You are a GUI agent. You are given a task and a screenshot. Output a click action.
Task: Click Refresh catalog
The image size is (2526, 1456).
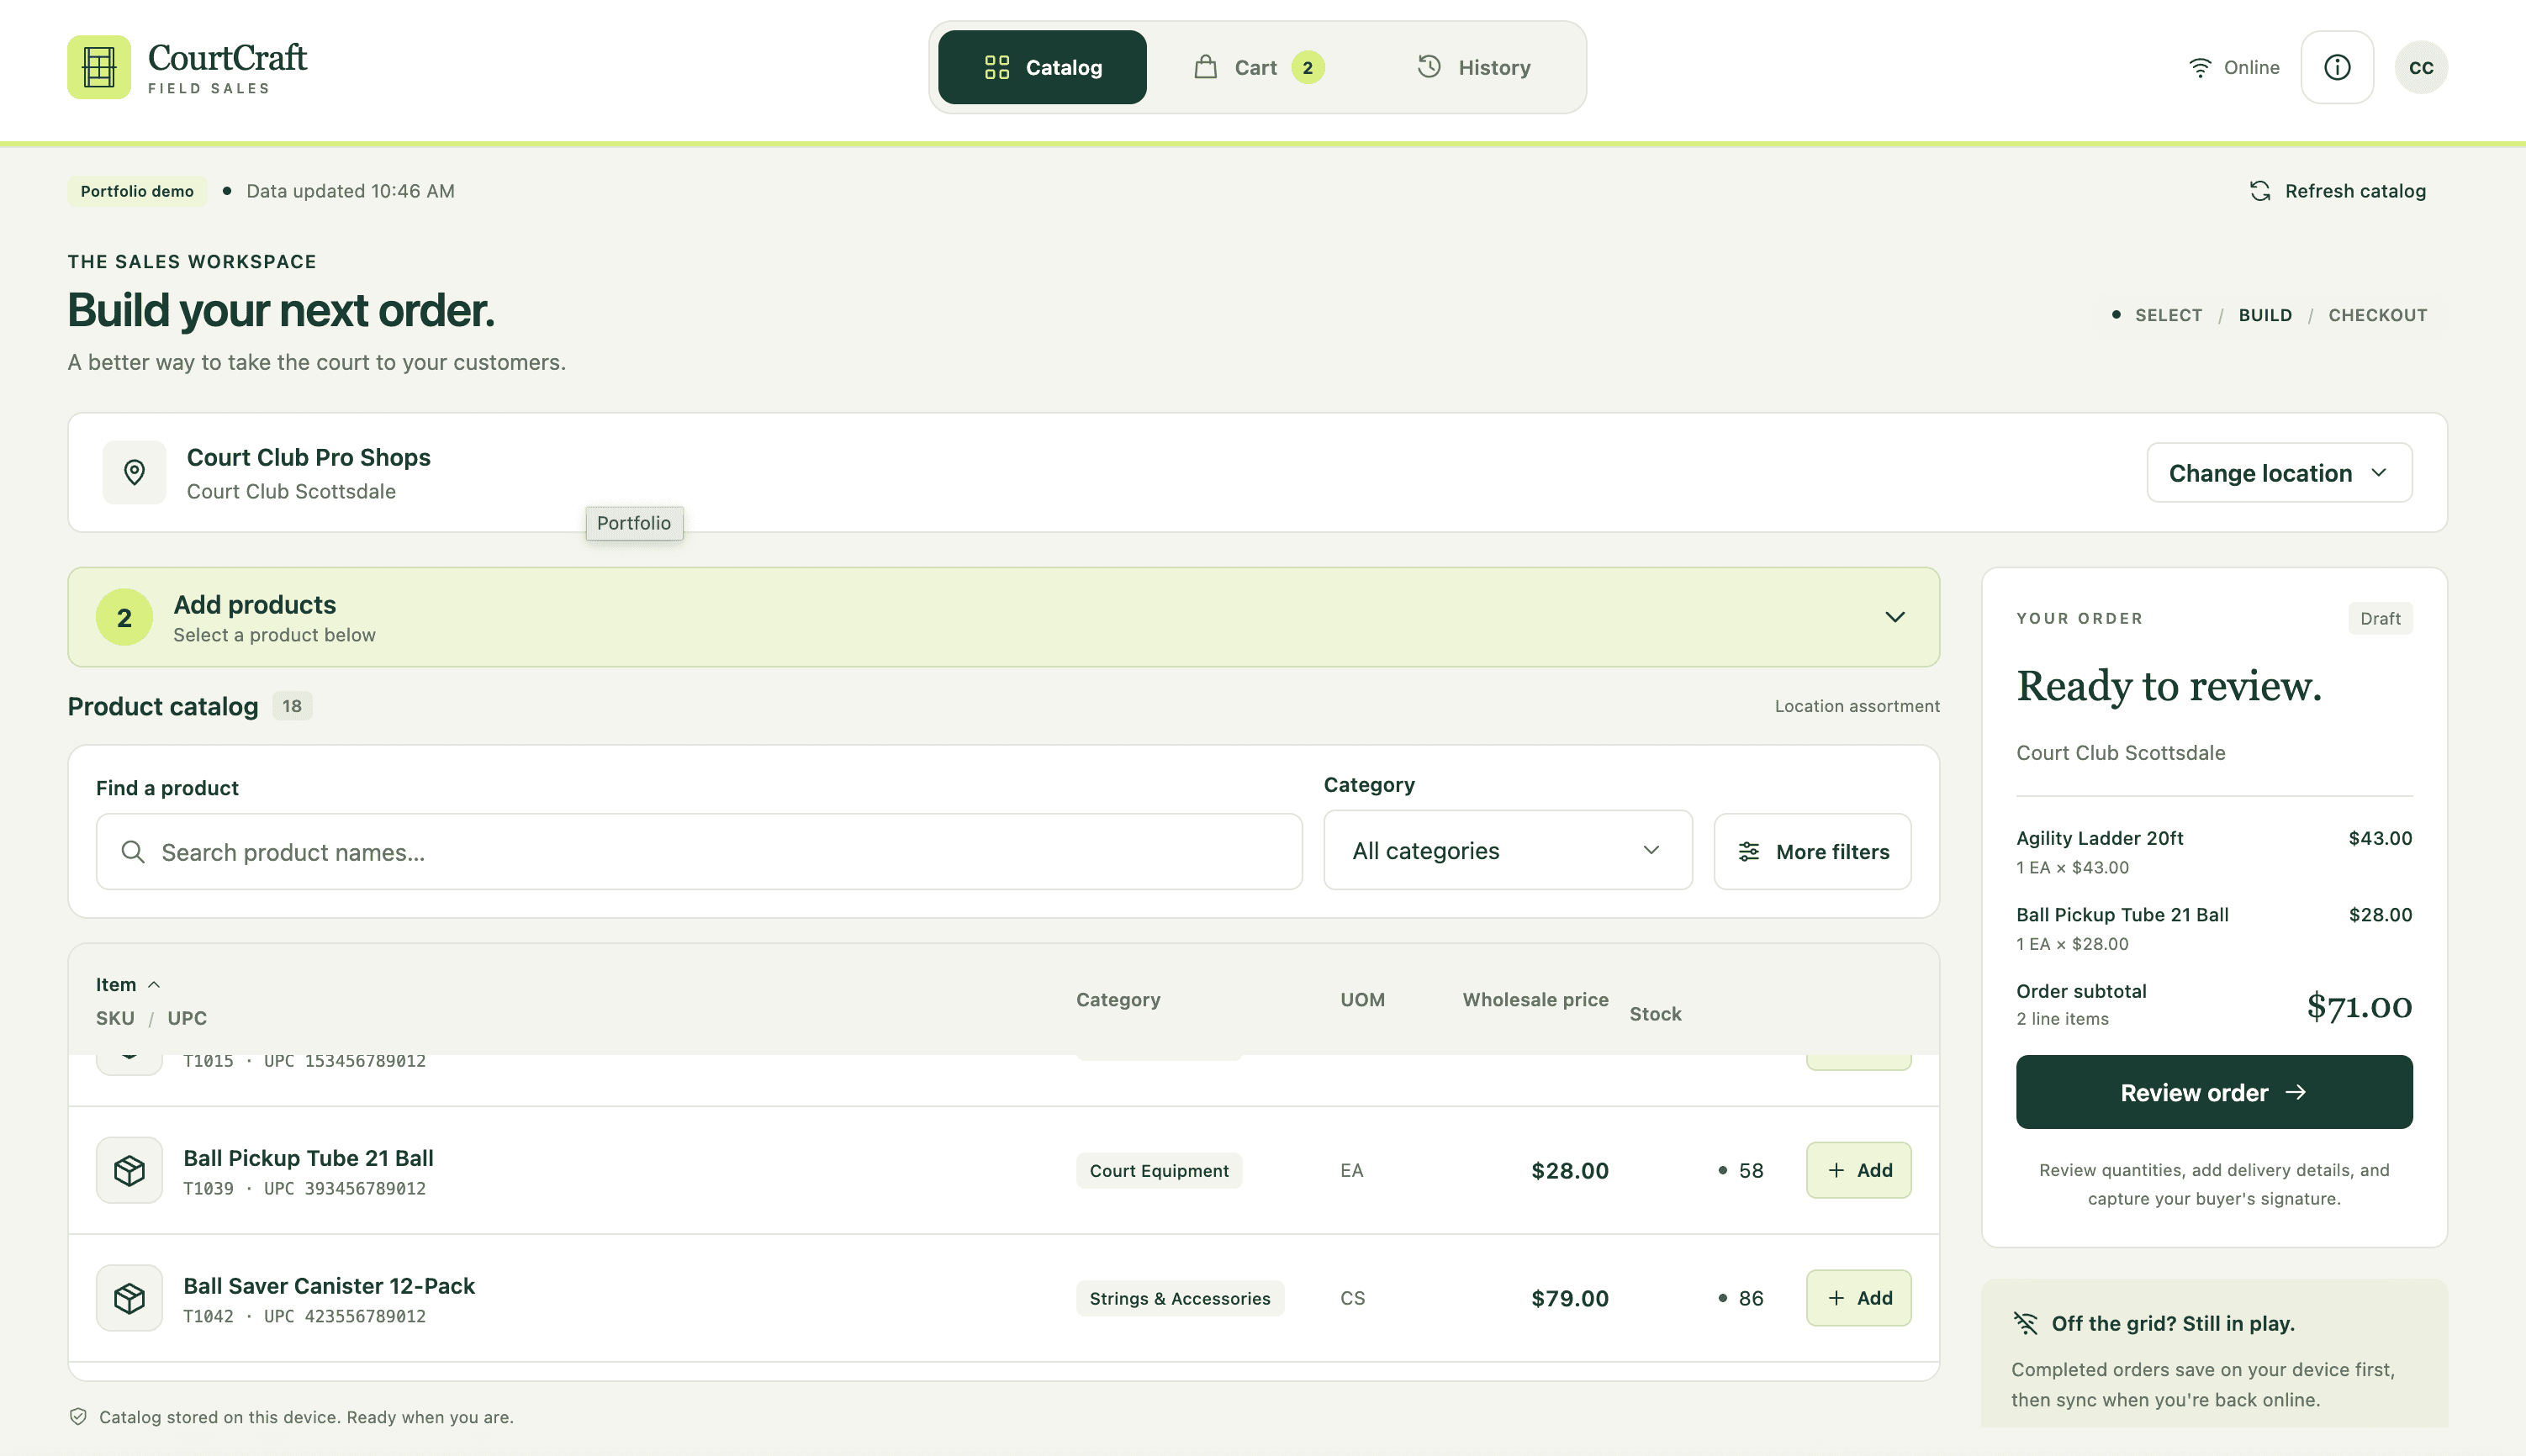tap(2337, 190)
